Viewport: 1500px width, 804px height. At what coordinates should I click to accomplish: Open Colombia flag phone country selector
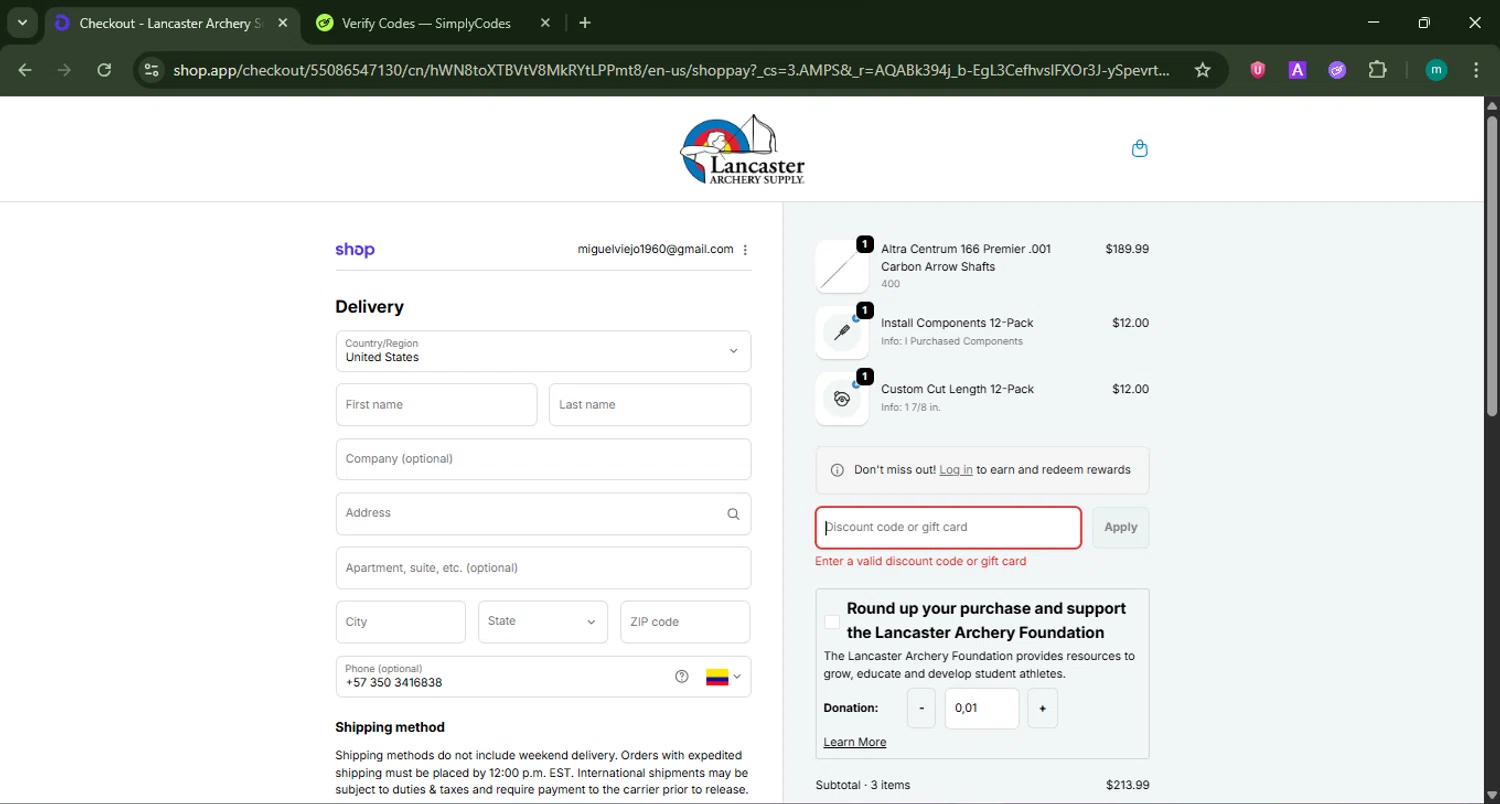tap(724, 677)
